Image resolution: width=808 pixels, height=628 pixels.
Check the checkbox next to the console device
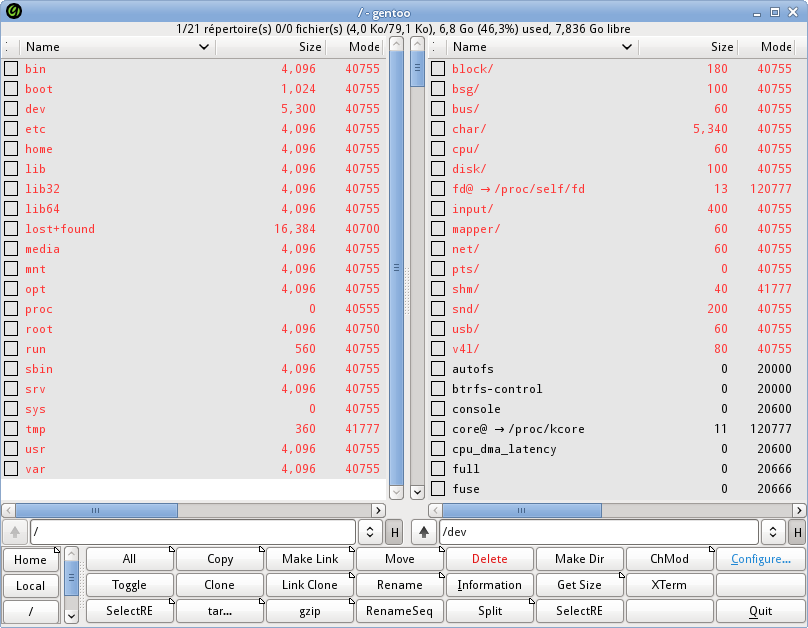437,409
